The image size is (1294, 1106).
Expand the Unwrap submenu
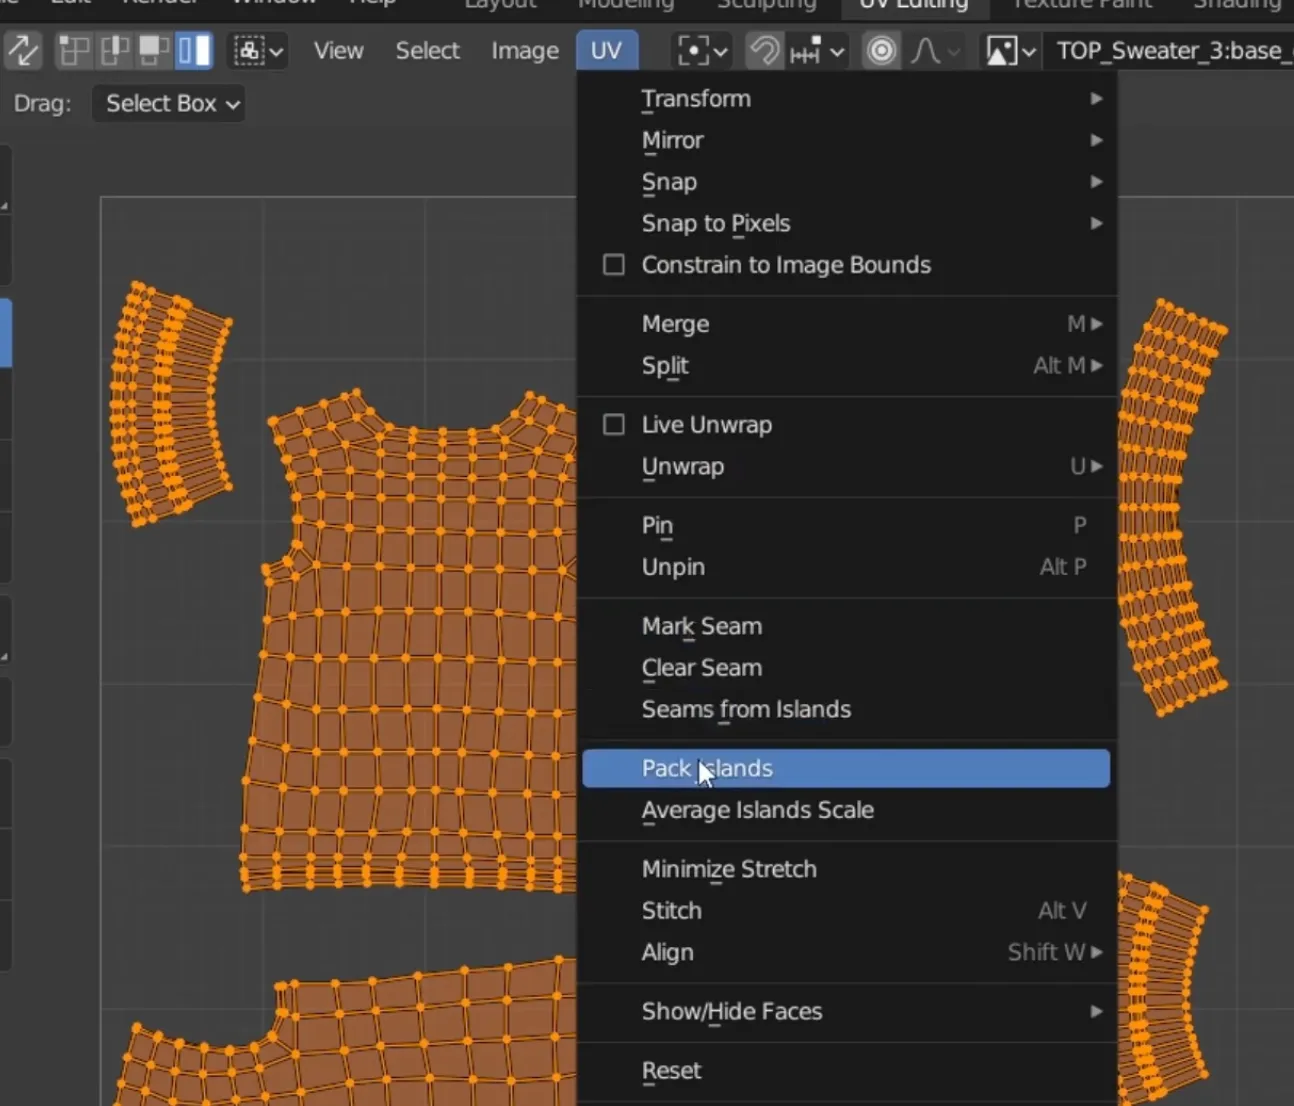(846, 467)
